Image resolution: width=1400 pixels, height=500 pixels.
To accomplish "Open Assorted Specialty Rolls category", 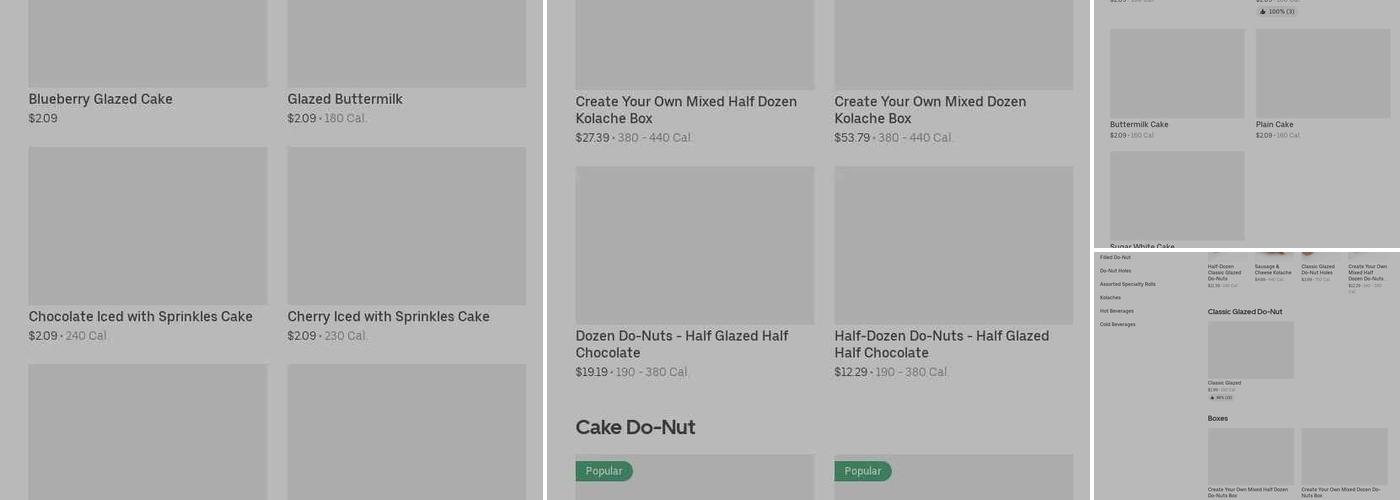I will coord(1127,284).
